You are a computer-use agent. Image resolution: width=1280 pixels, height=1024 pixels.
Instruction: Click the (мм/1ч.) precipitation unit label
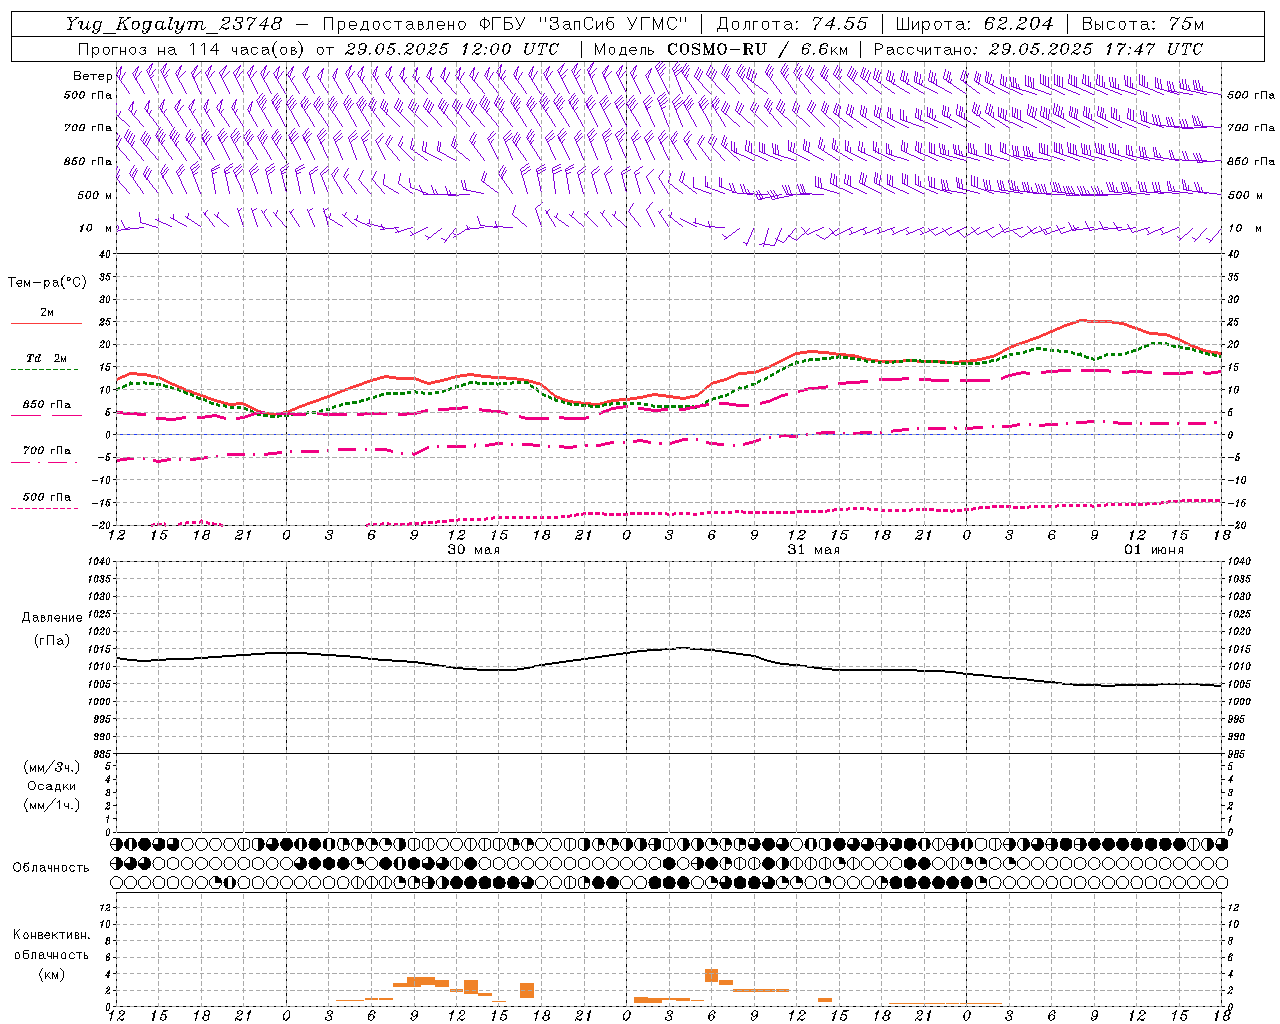(x=52, y=805)
